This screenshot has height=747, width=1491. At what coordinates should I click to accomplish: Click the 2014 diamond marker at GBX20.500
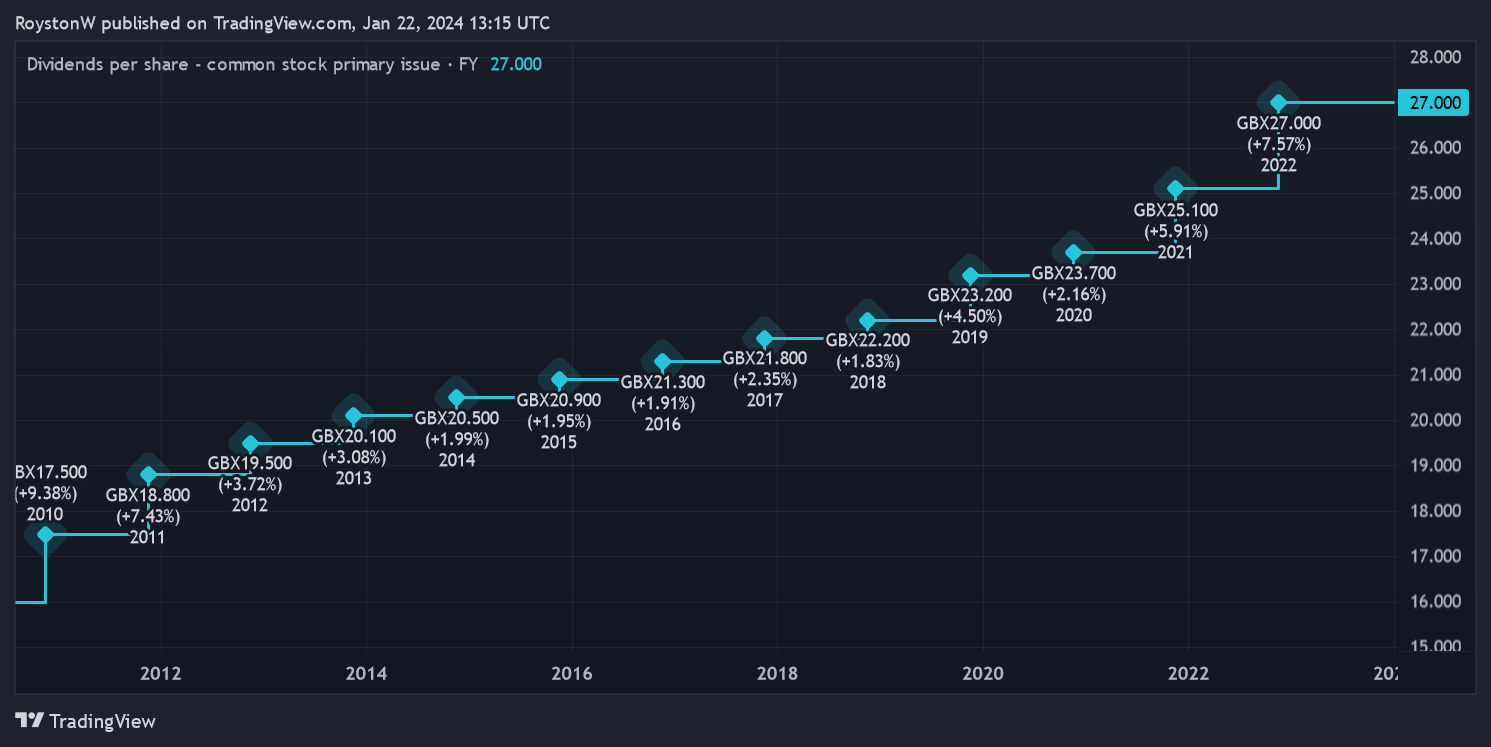click(457, 398)
